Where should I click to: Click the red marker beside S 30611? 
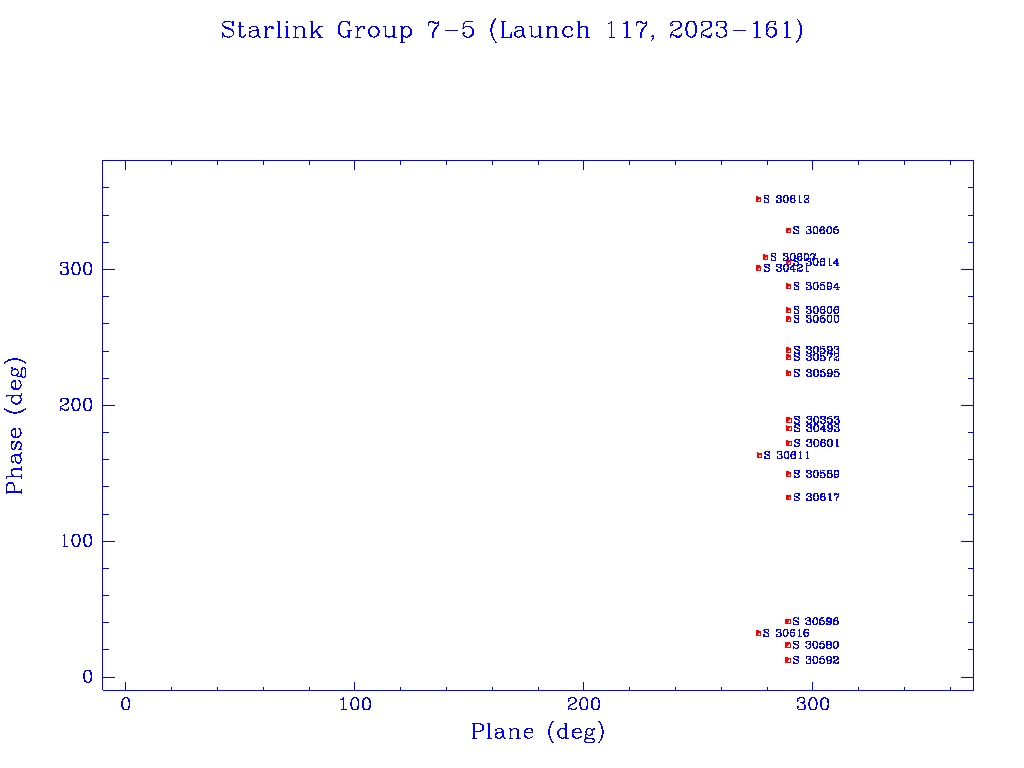coord(759,455)
